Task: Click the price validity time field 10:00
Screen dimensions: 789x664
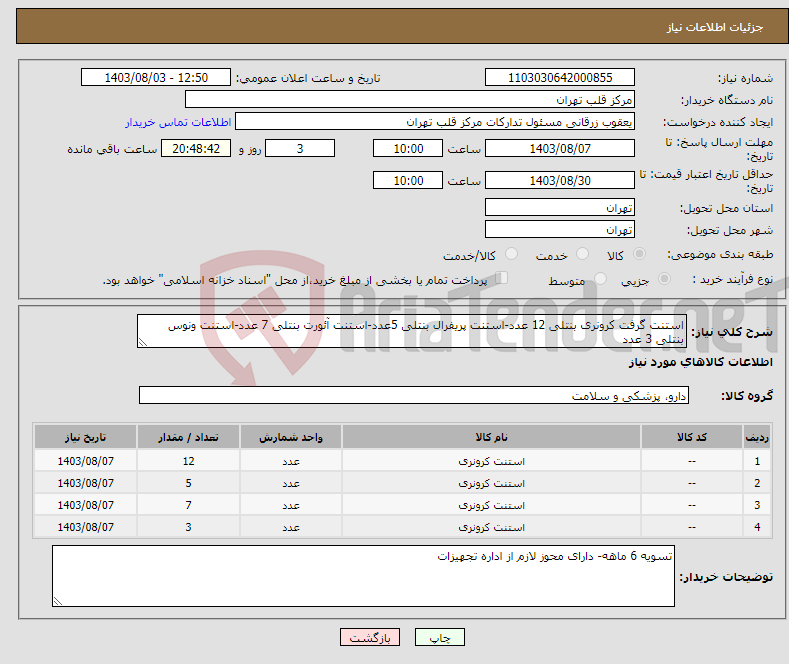Action: pos(408,180)
